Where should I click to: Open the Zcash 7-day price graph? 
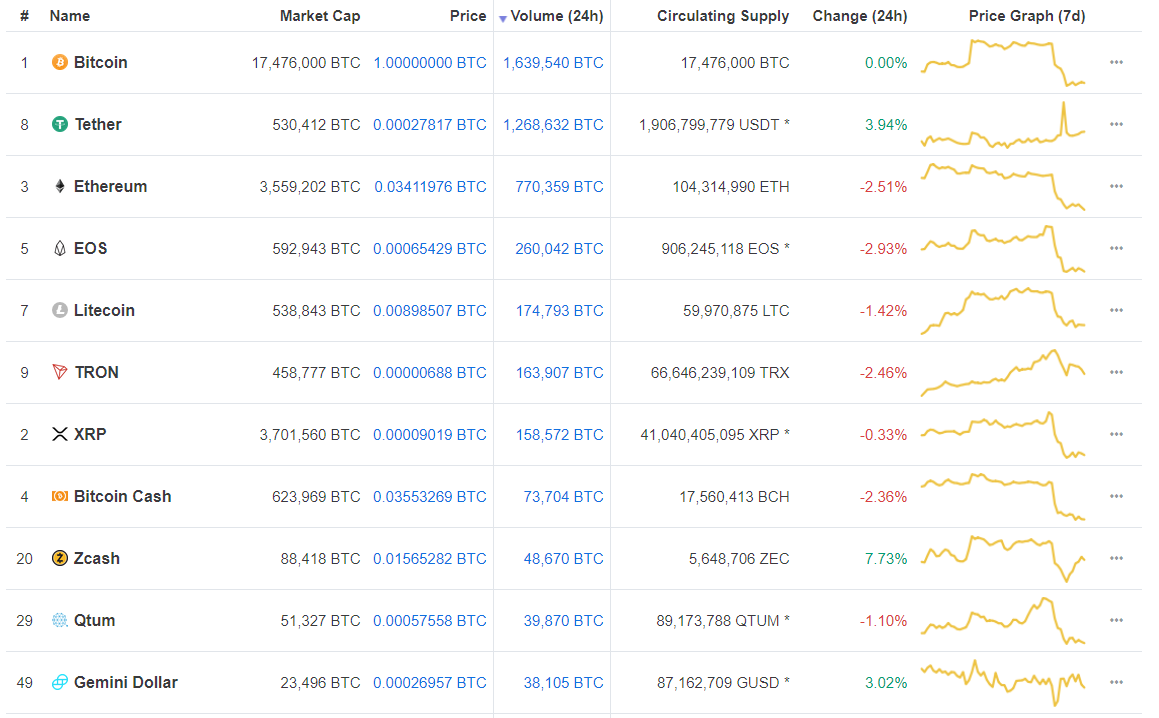1003,558
